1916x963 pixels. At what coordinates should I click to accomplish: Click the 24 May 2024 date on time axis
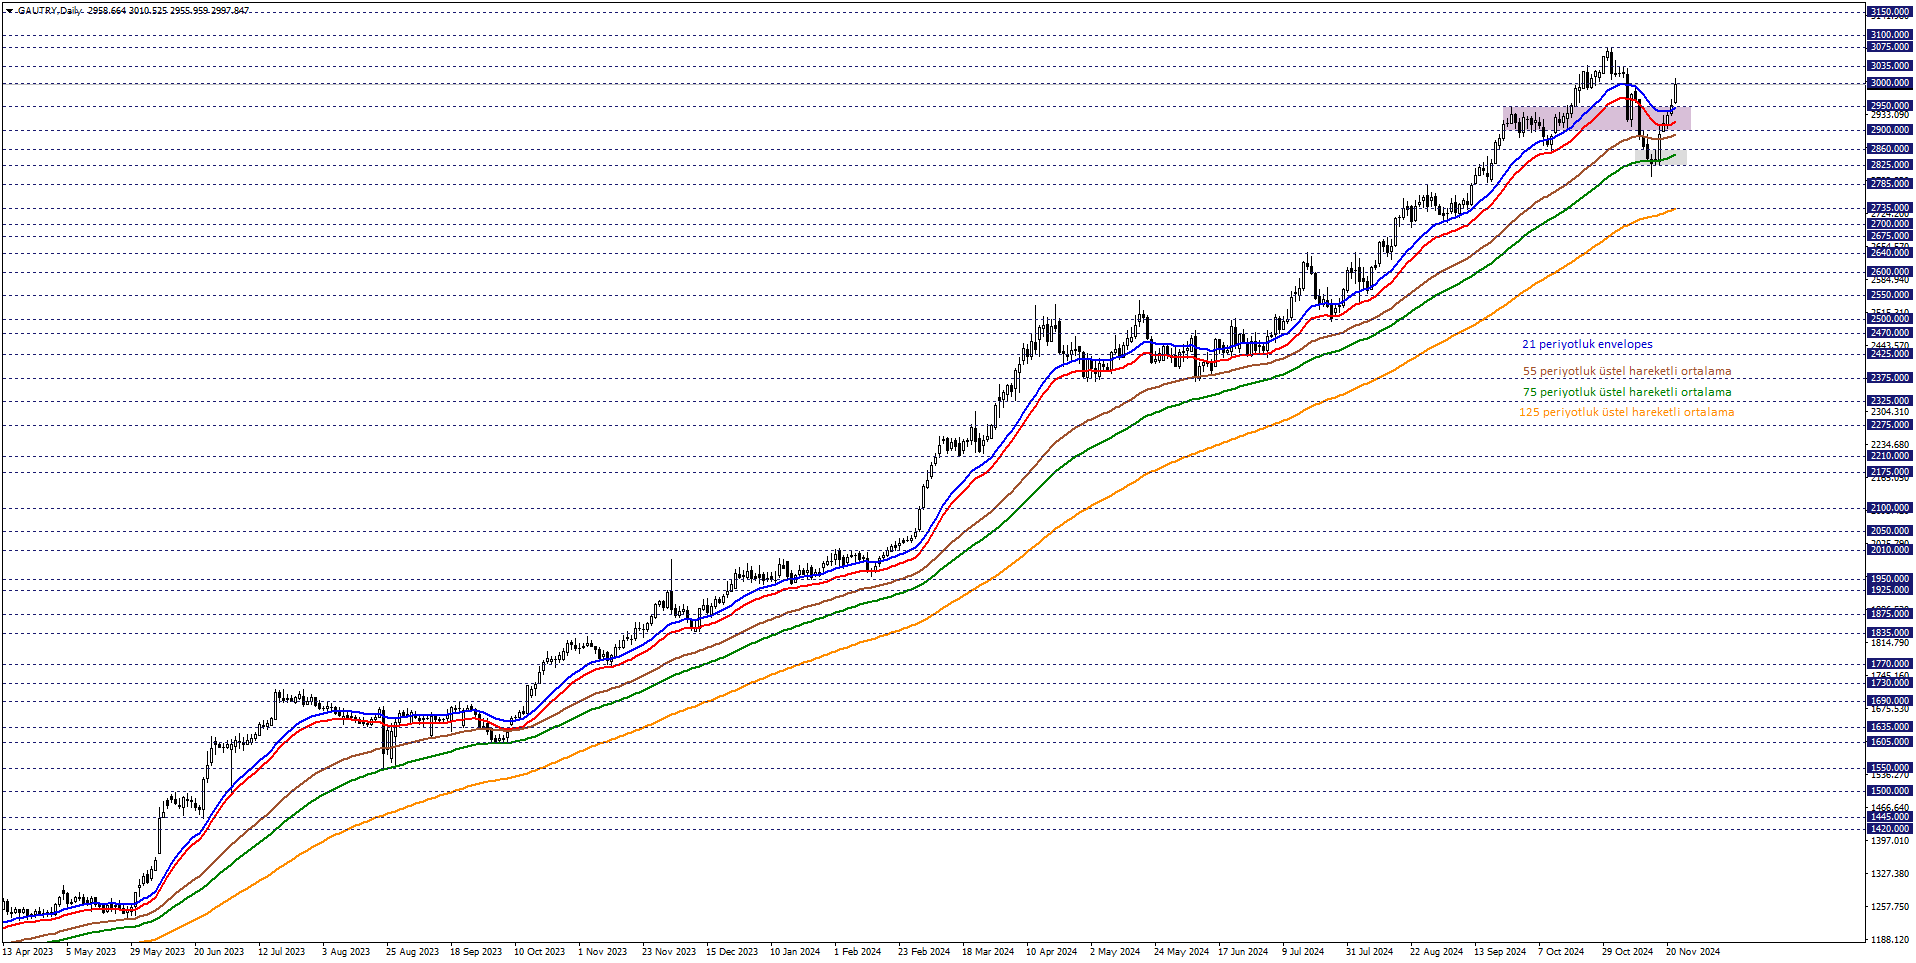pos(1180,952)
